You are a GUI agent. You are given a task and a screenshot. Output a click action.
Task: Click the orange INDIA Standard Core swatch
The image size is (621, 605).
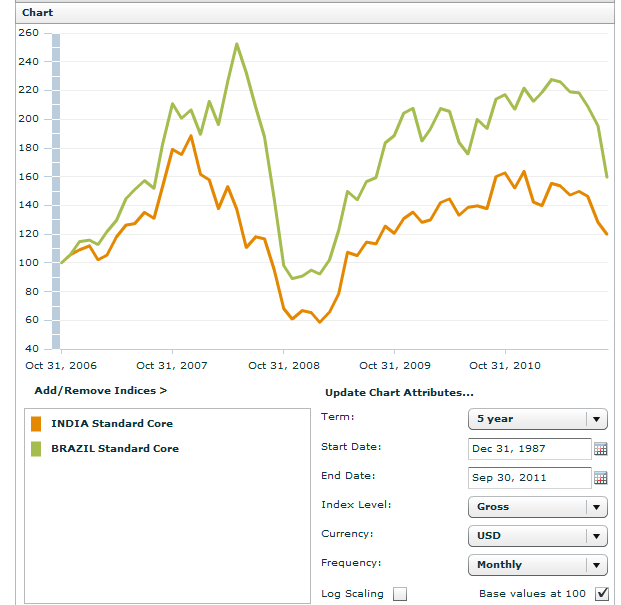(37, 424)
